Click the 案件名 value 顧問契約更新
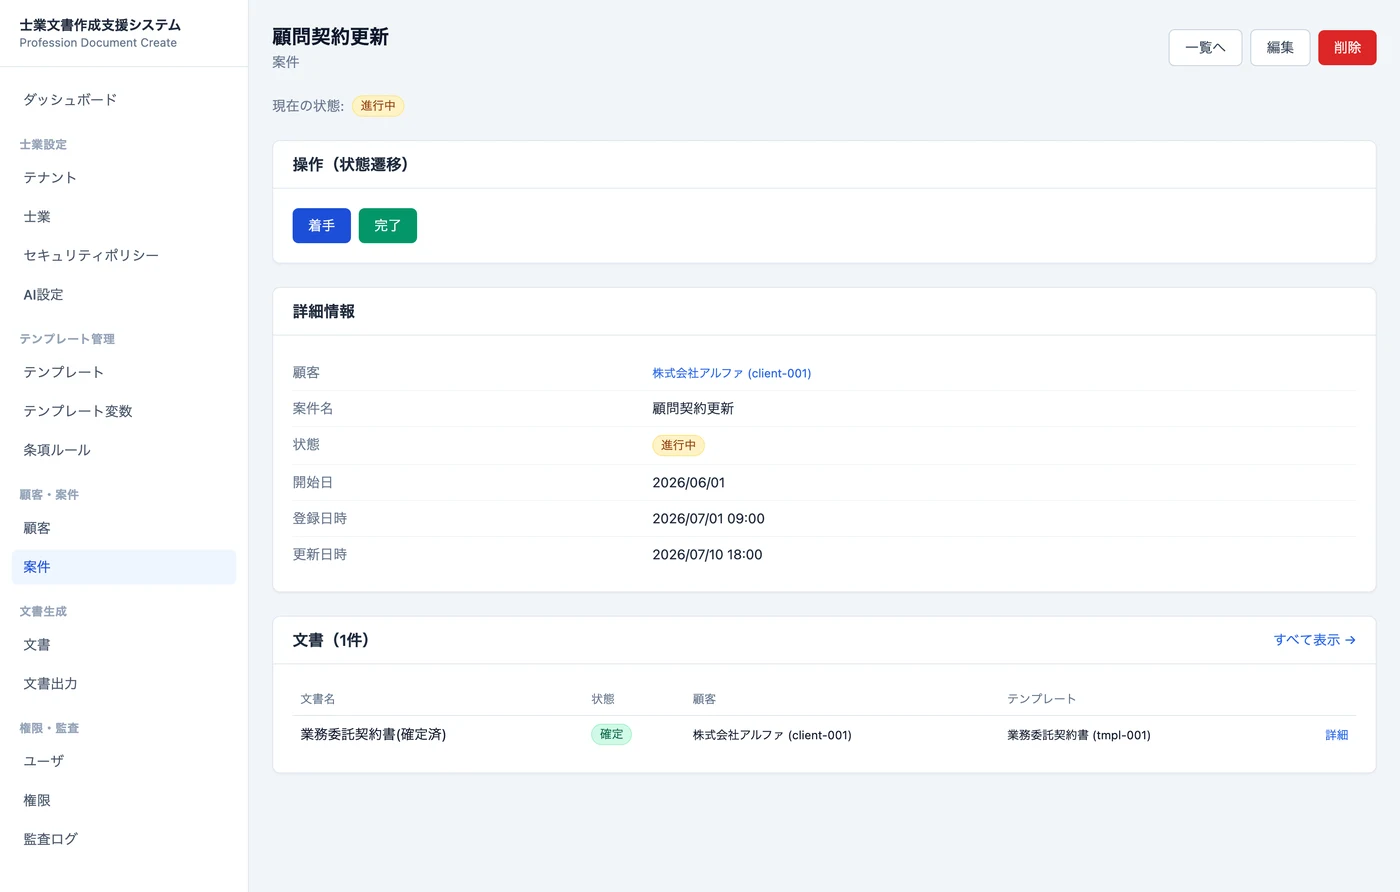Screen dimensions: 1400x892 (693, 409)
